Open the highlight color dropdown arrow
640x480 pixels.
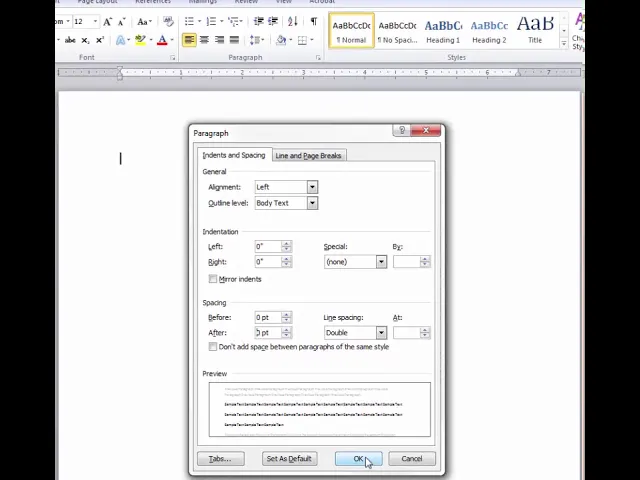coord(151,40)
